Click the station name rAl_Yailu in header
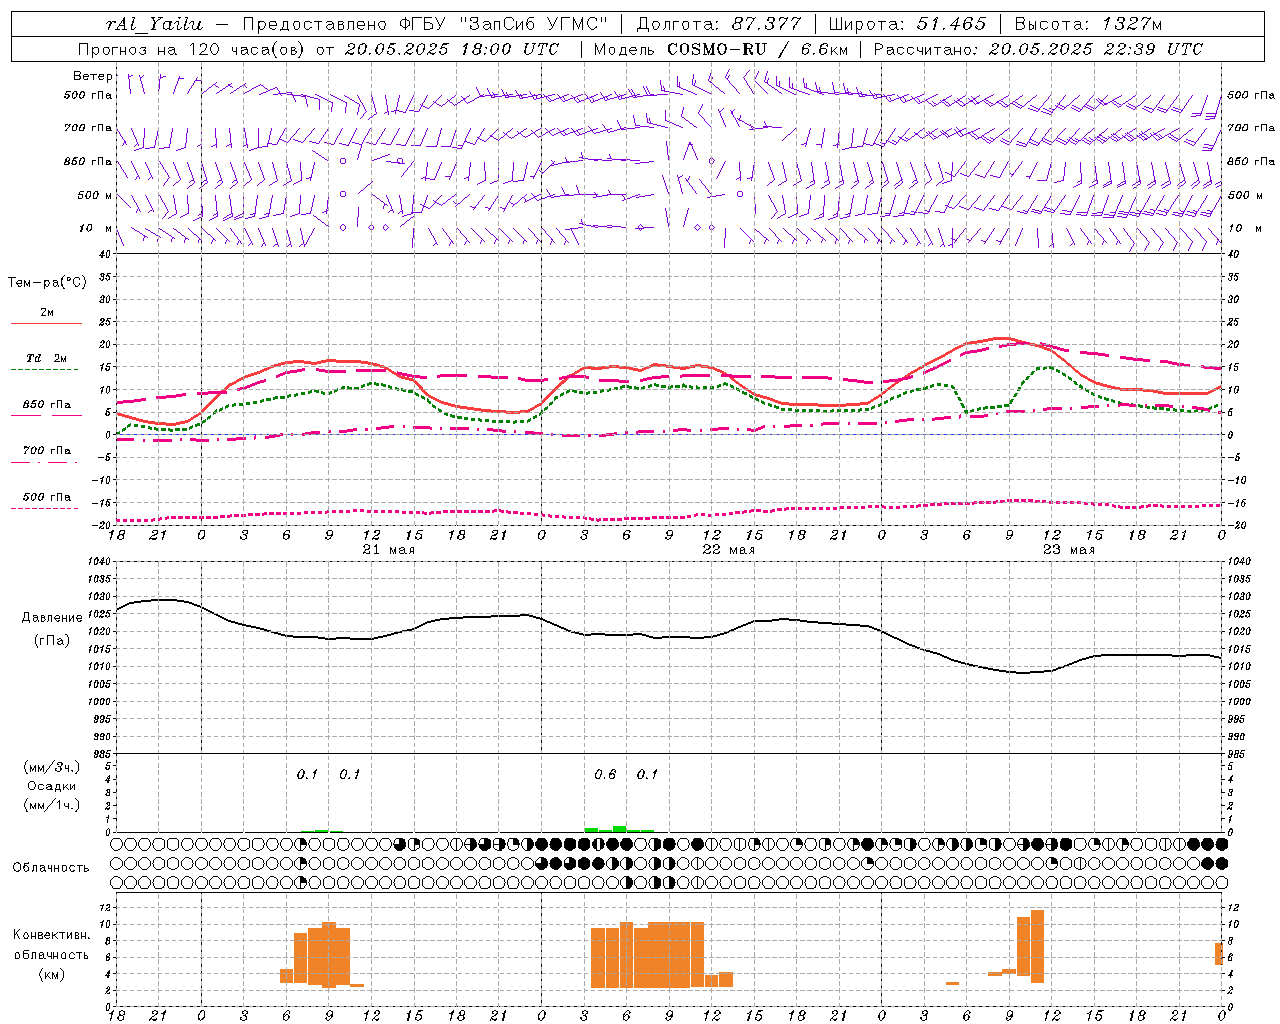This screenshot has width=1280, height=1024. click(153, 23)
